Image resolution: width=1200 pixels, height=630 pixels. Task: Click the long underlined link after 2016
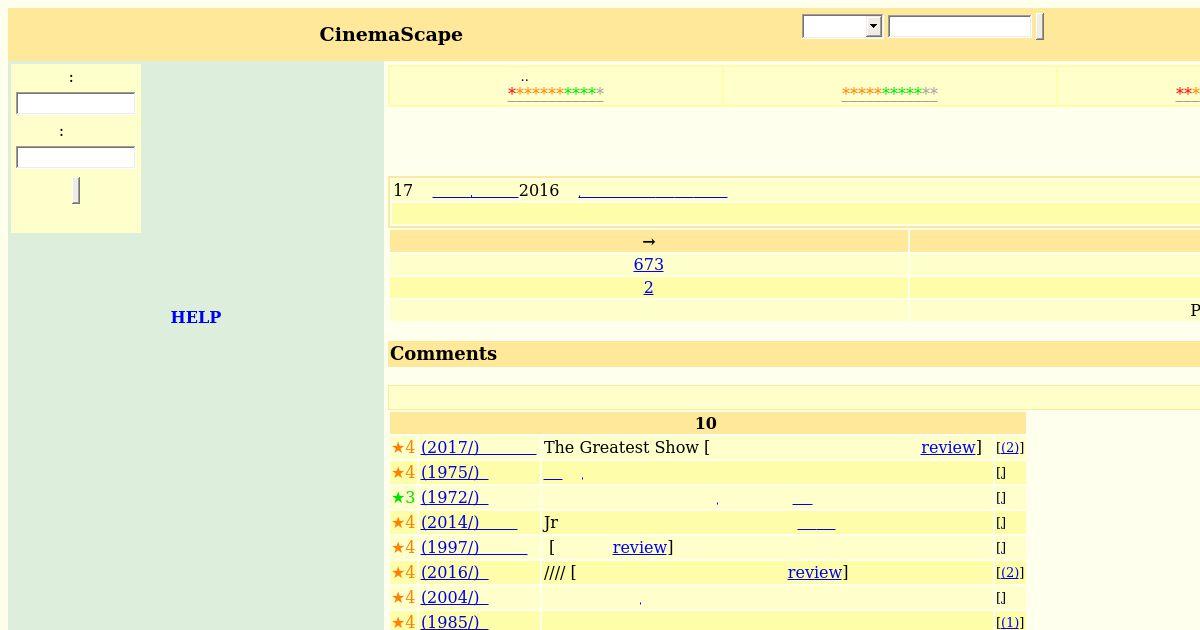tap(652, 190)
